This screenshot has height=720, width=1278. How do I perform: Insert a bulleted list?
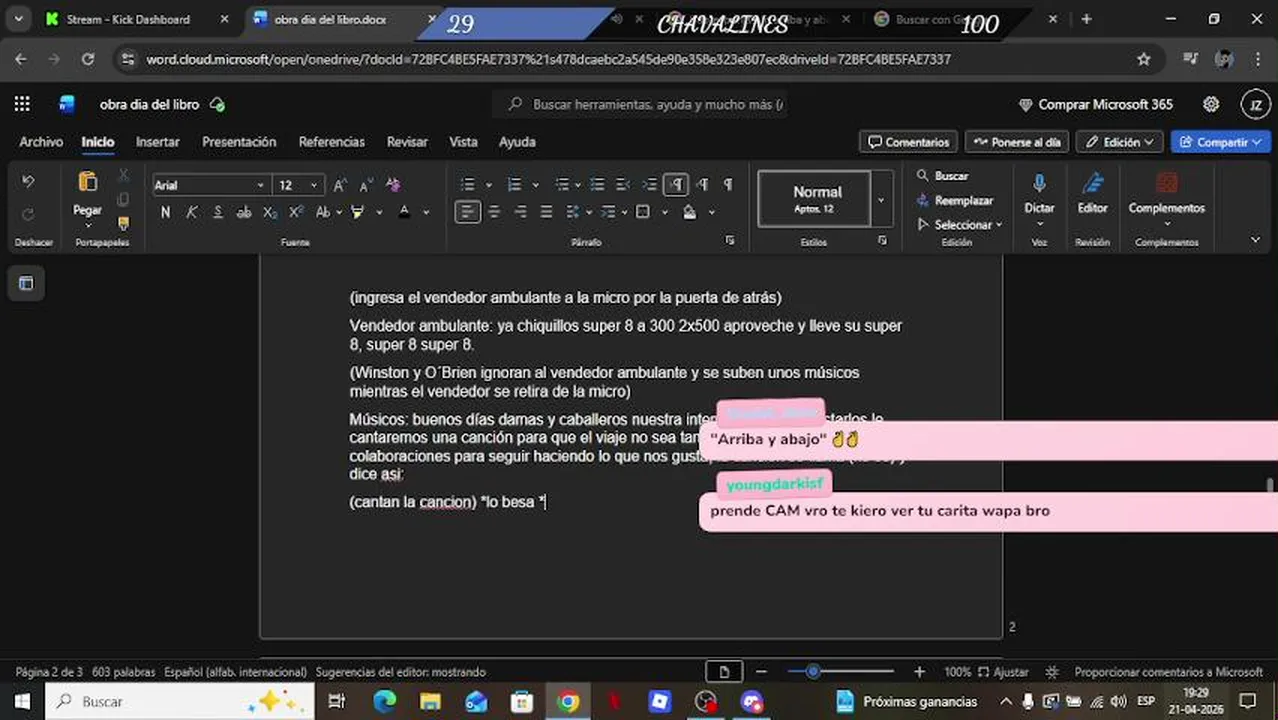click(x=467, y=185)
